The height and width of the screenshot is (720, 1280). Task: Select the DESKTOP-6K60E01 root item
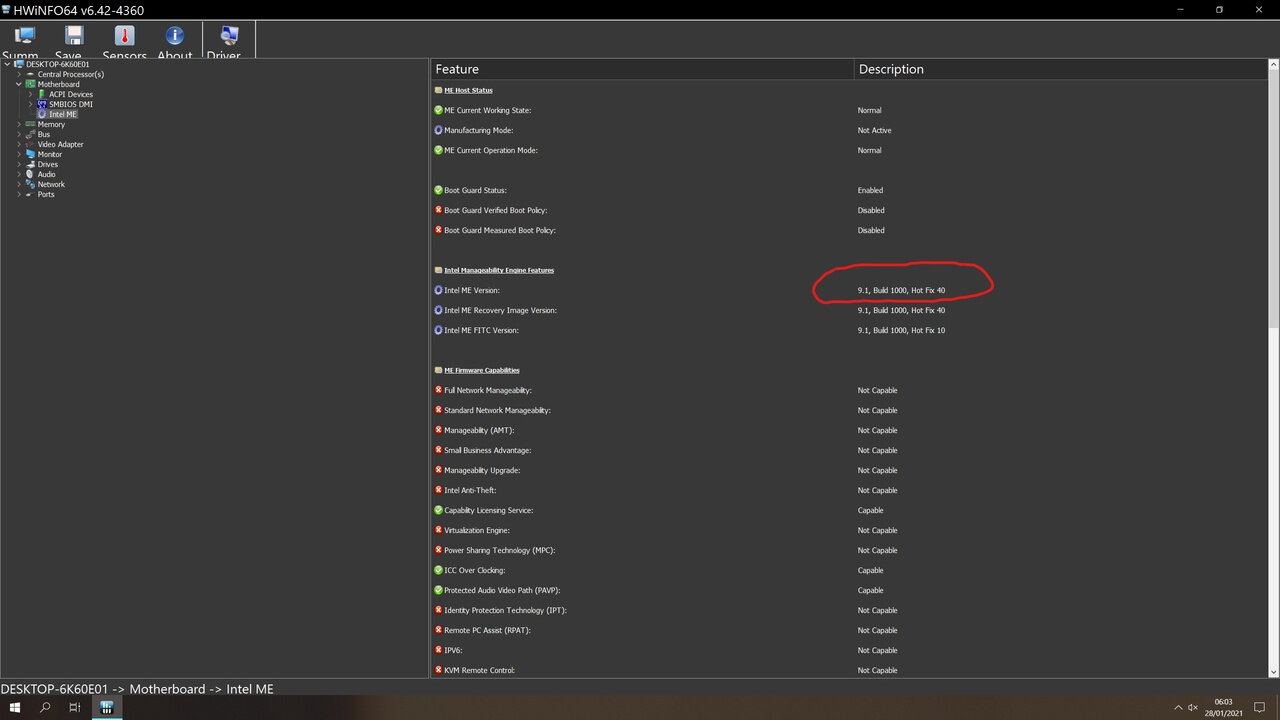[58, 64]
